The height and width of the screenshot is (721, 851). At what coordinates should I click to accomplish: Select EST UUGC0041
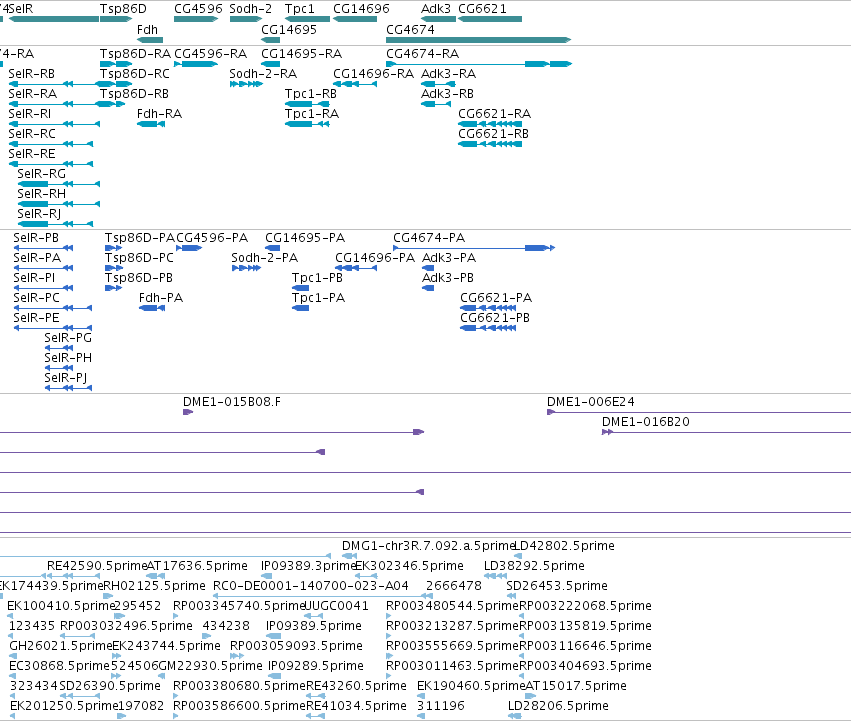click(x=314, y=616)
